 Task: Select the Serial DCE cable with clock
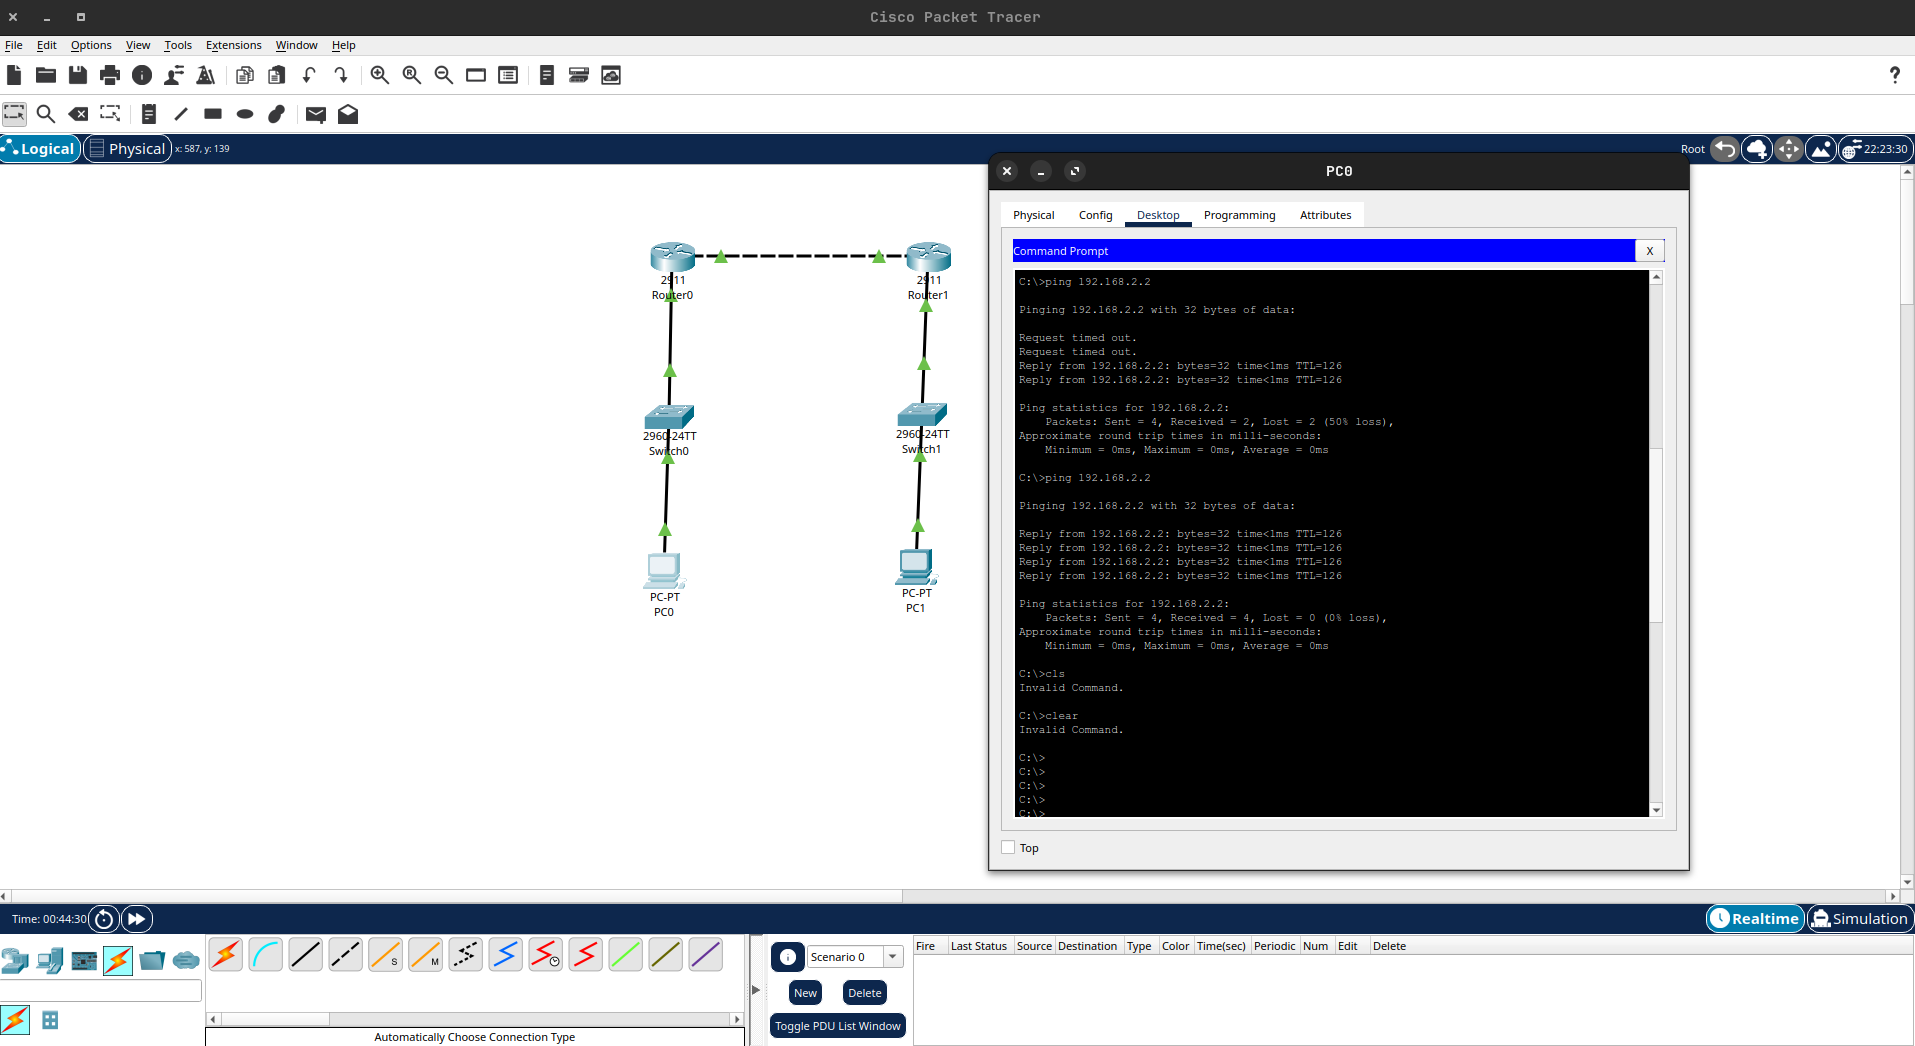click(x=546, y=955)
